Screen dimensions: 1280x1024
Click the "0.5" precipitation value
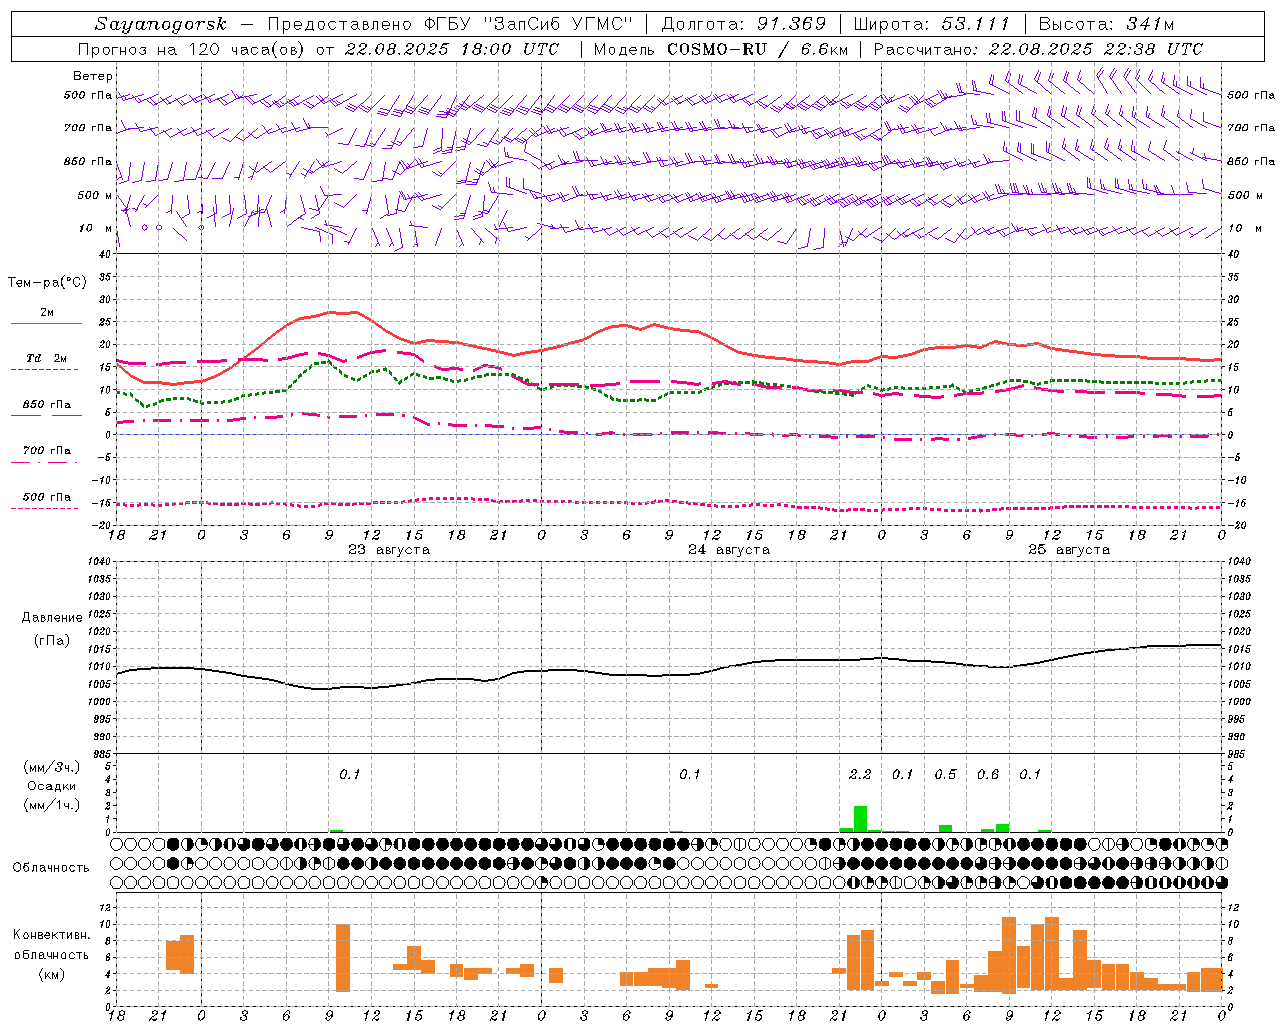pyautogui.click(x=945, y=775)
